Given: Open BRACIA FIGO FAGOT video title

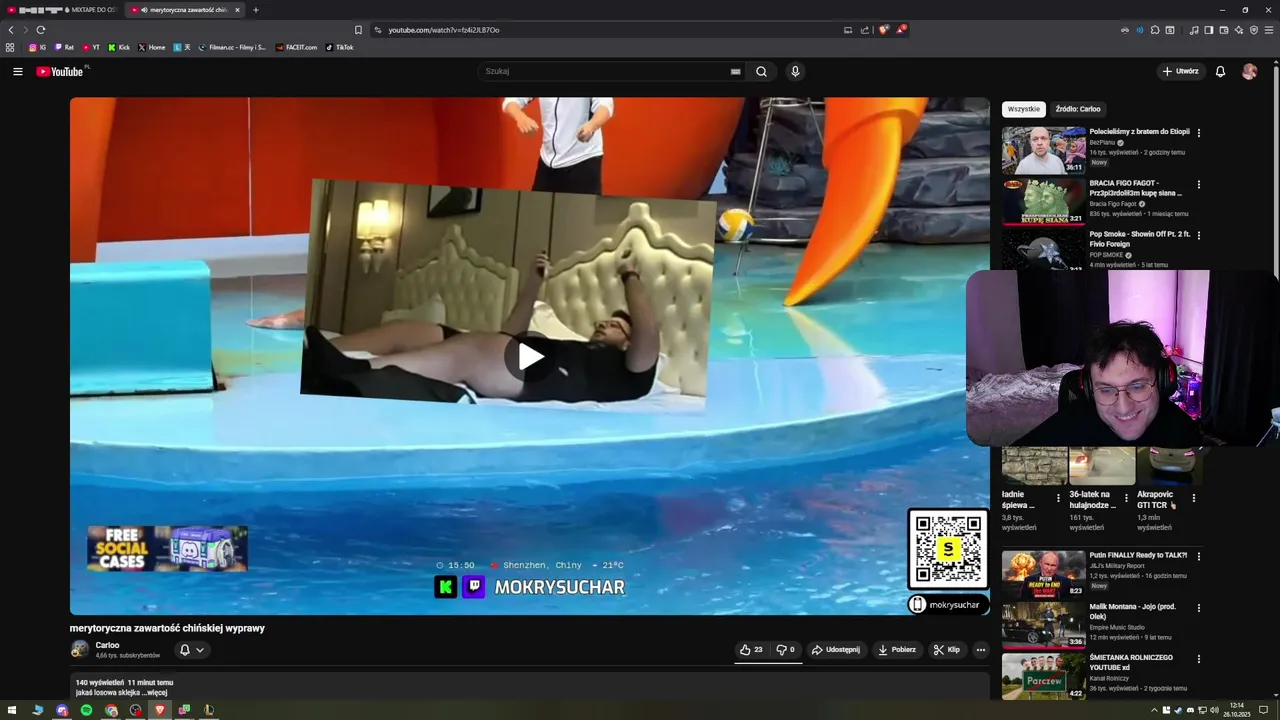Looking at the screenshot, I should 1136,188.
